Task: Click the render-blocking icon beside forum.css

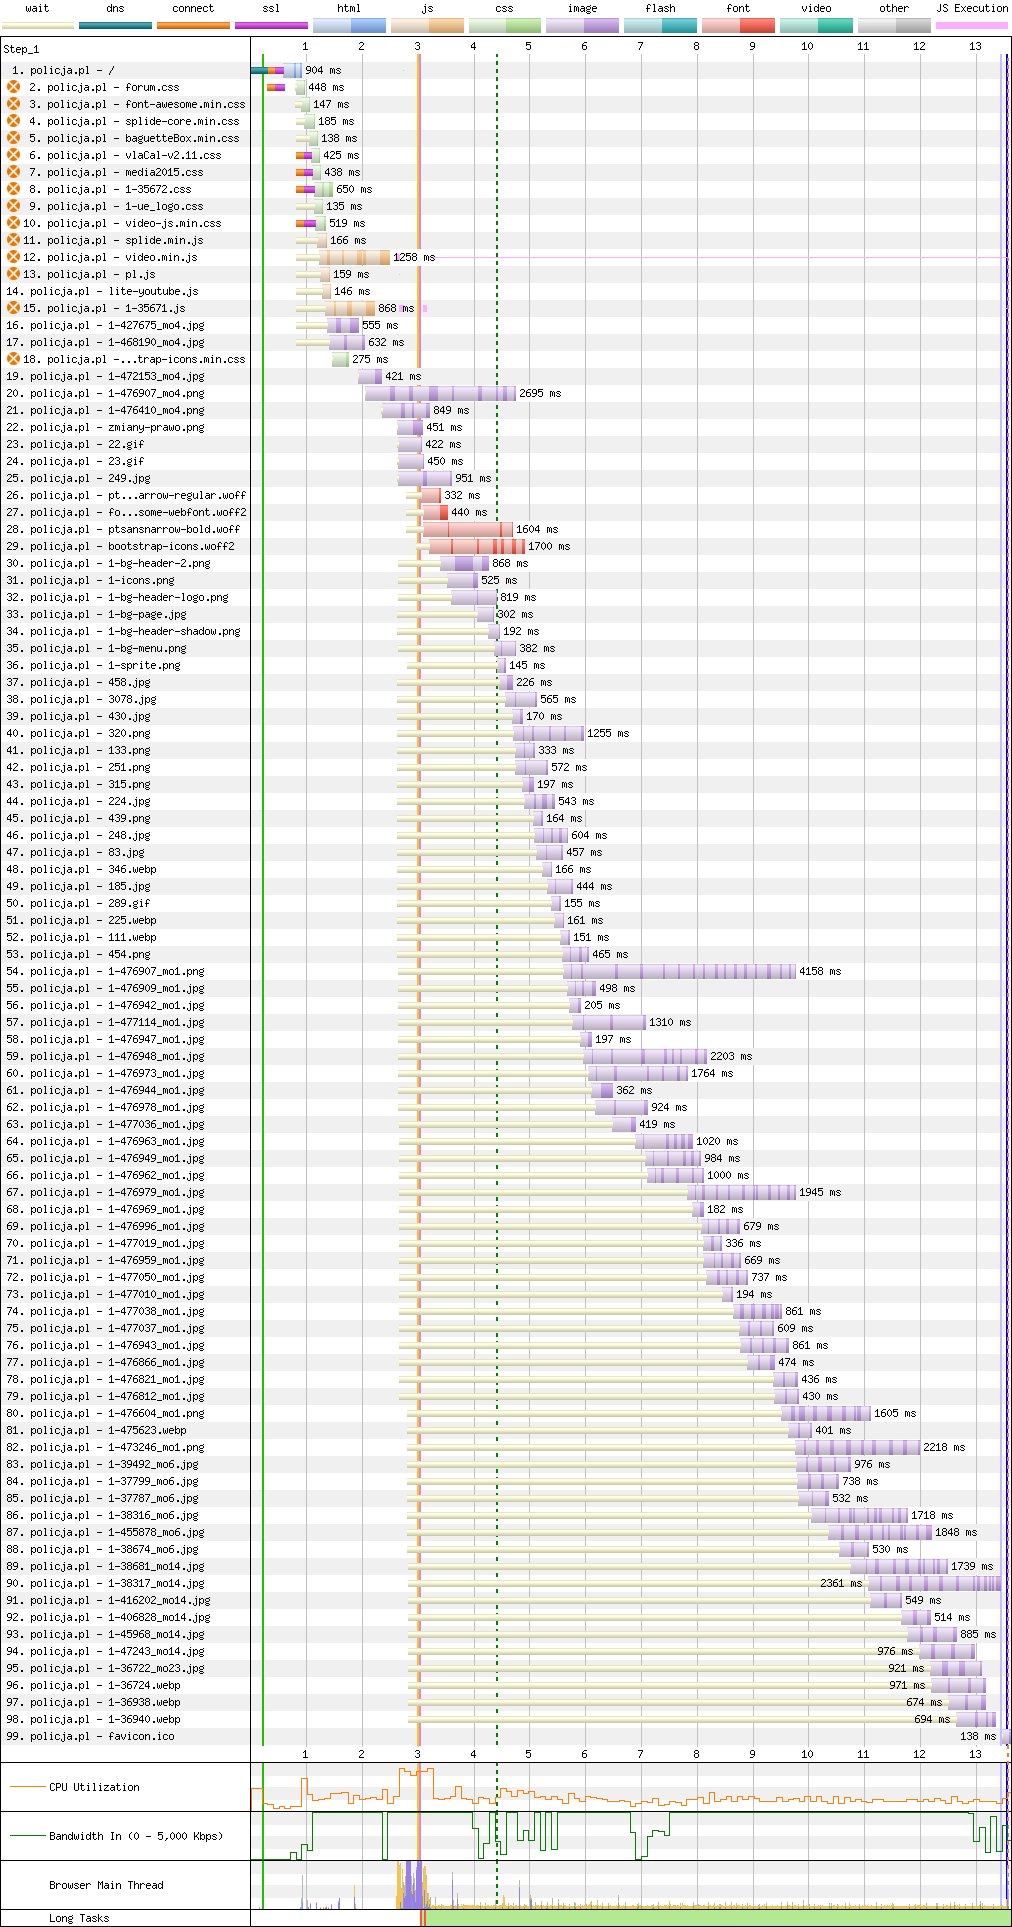Action: pos(13,87)
